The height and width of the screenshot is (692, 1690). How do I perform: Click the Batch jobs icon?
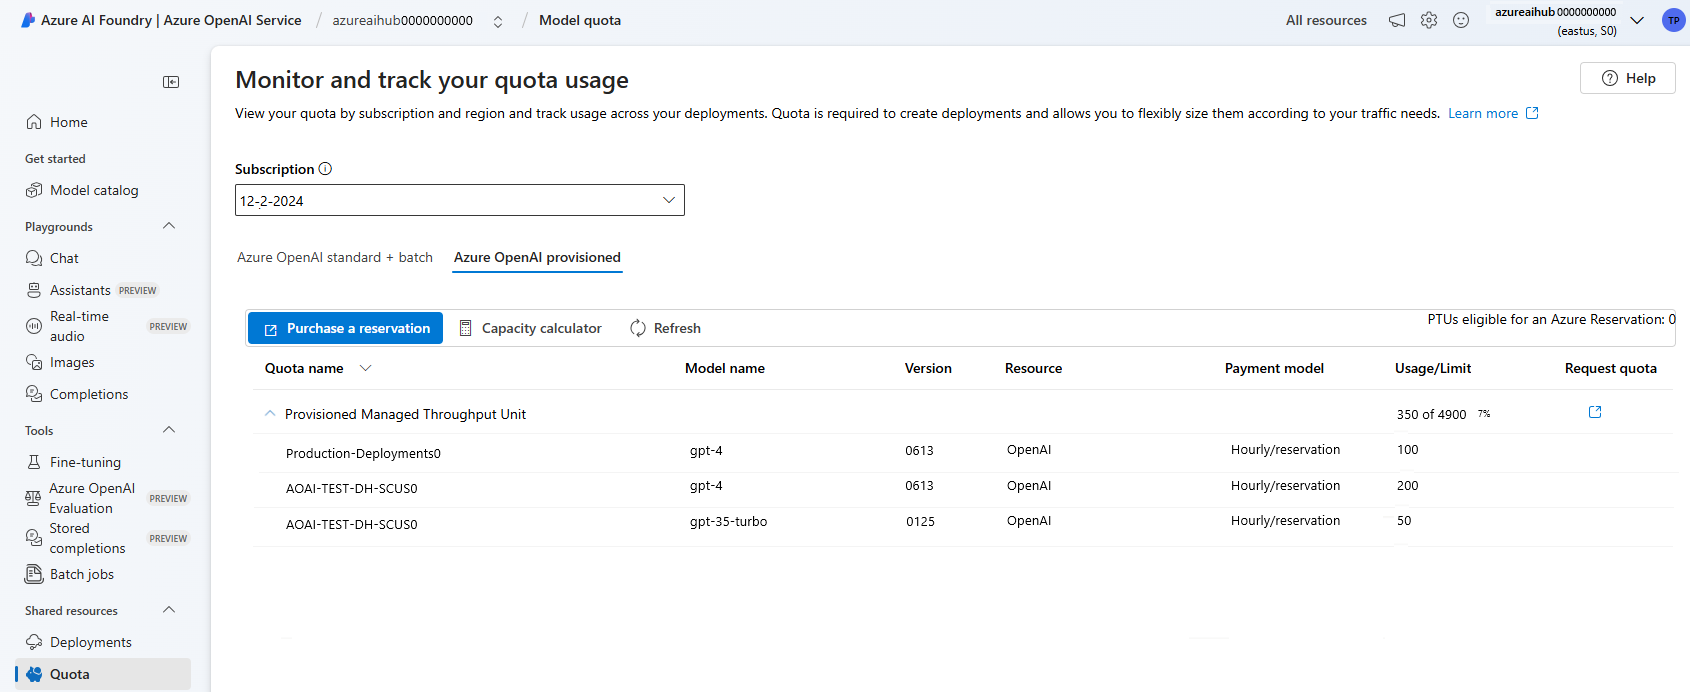34,574
